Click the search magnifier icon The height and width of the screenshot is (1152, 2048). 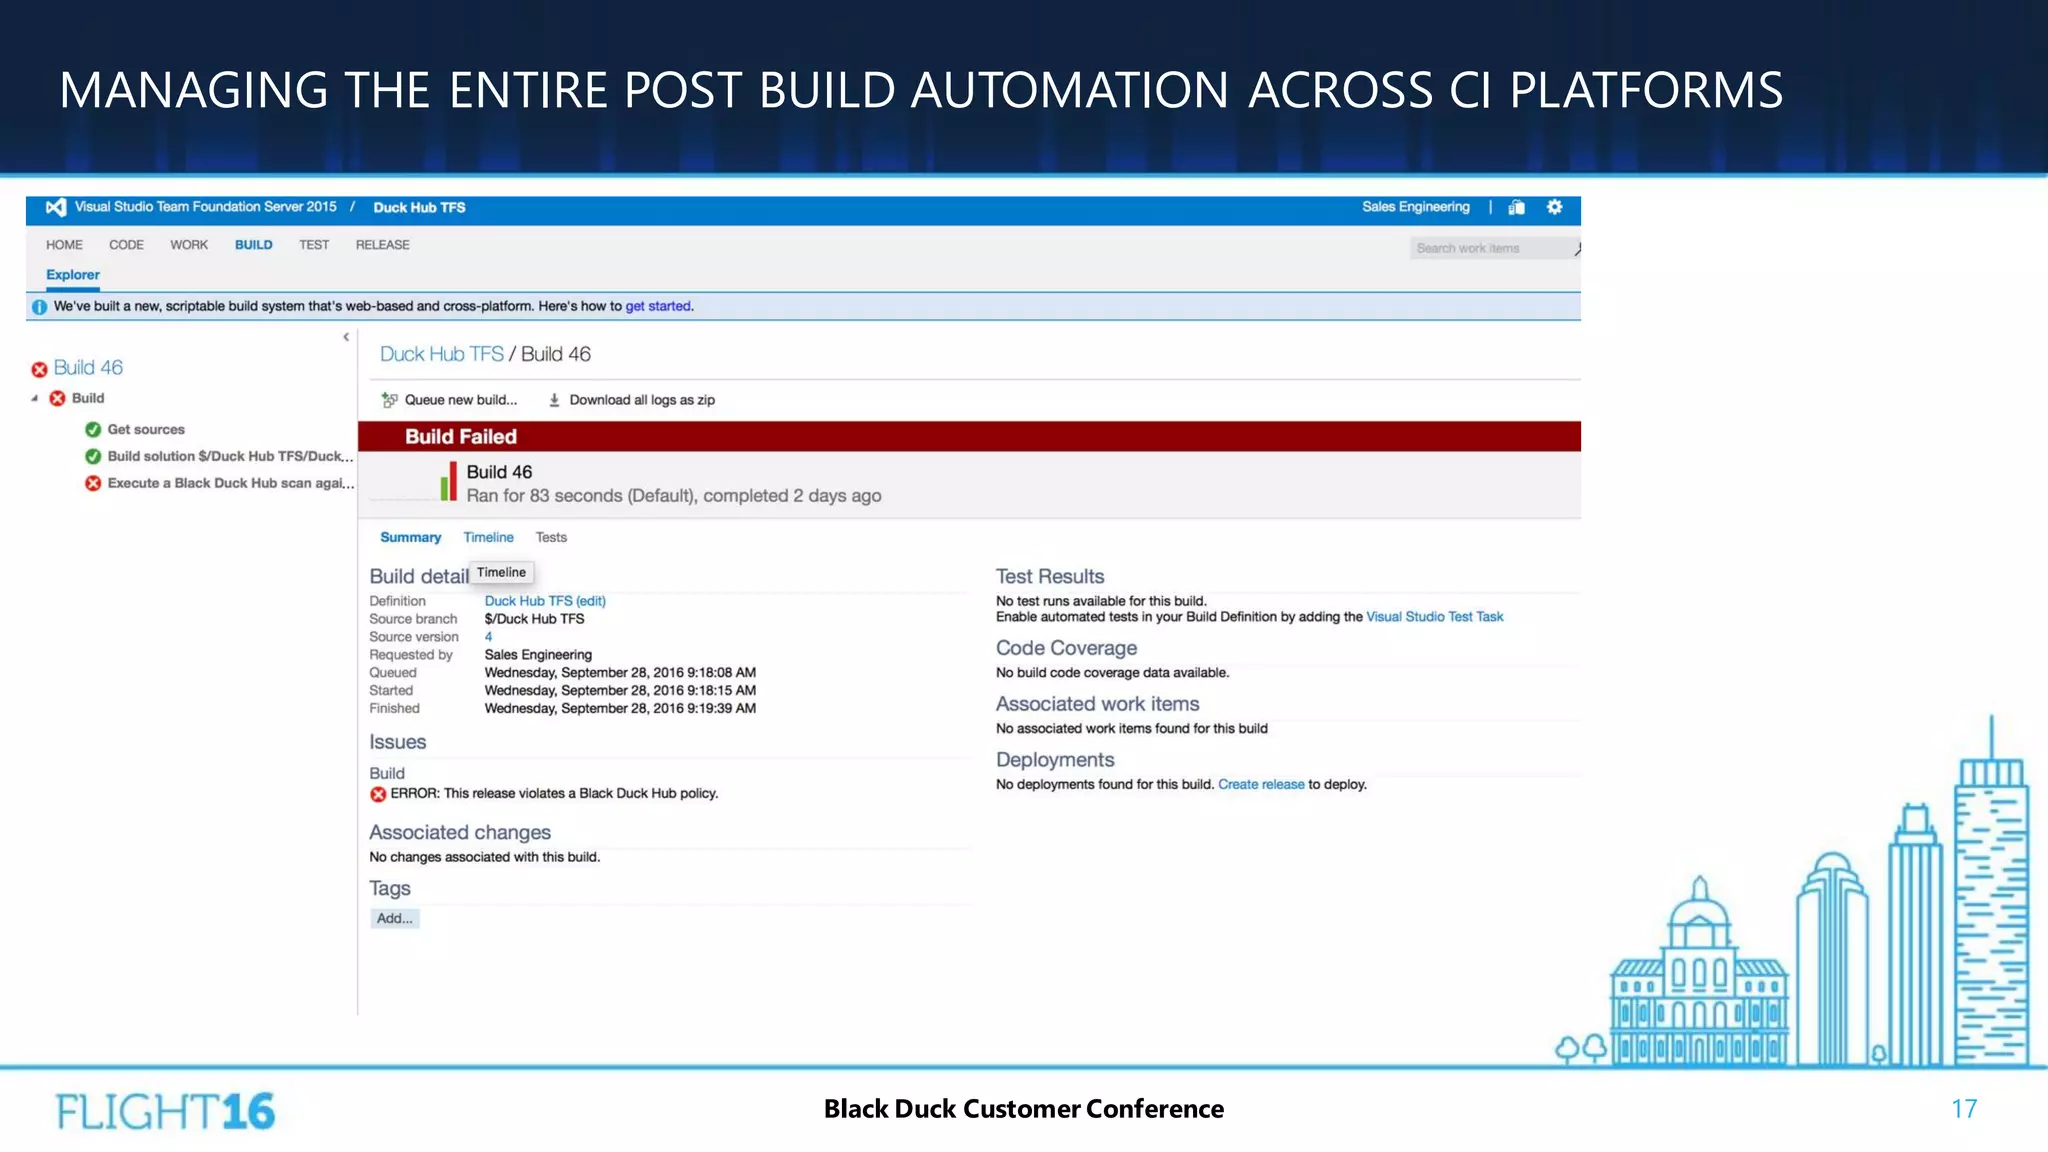point(1577,248)
